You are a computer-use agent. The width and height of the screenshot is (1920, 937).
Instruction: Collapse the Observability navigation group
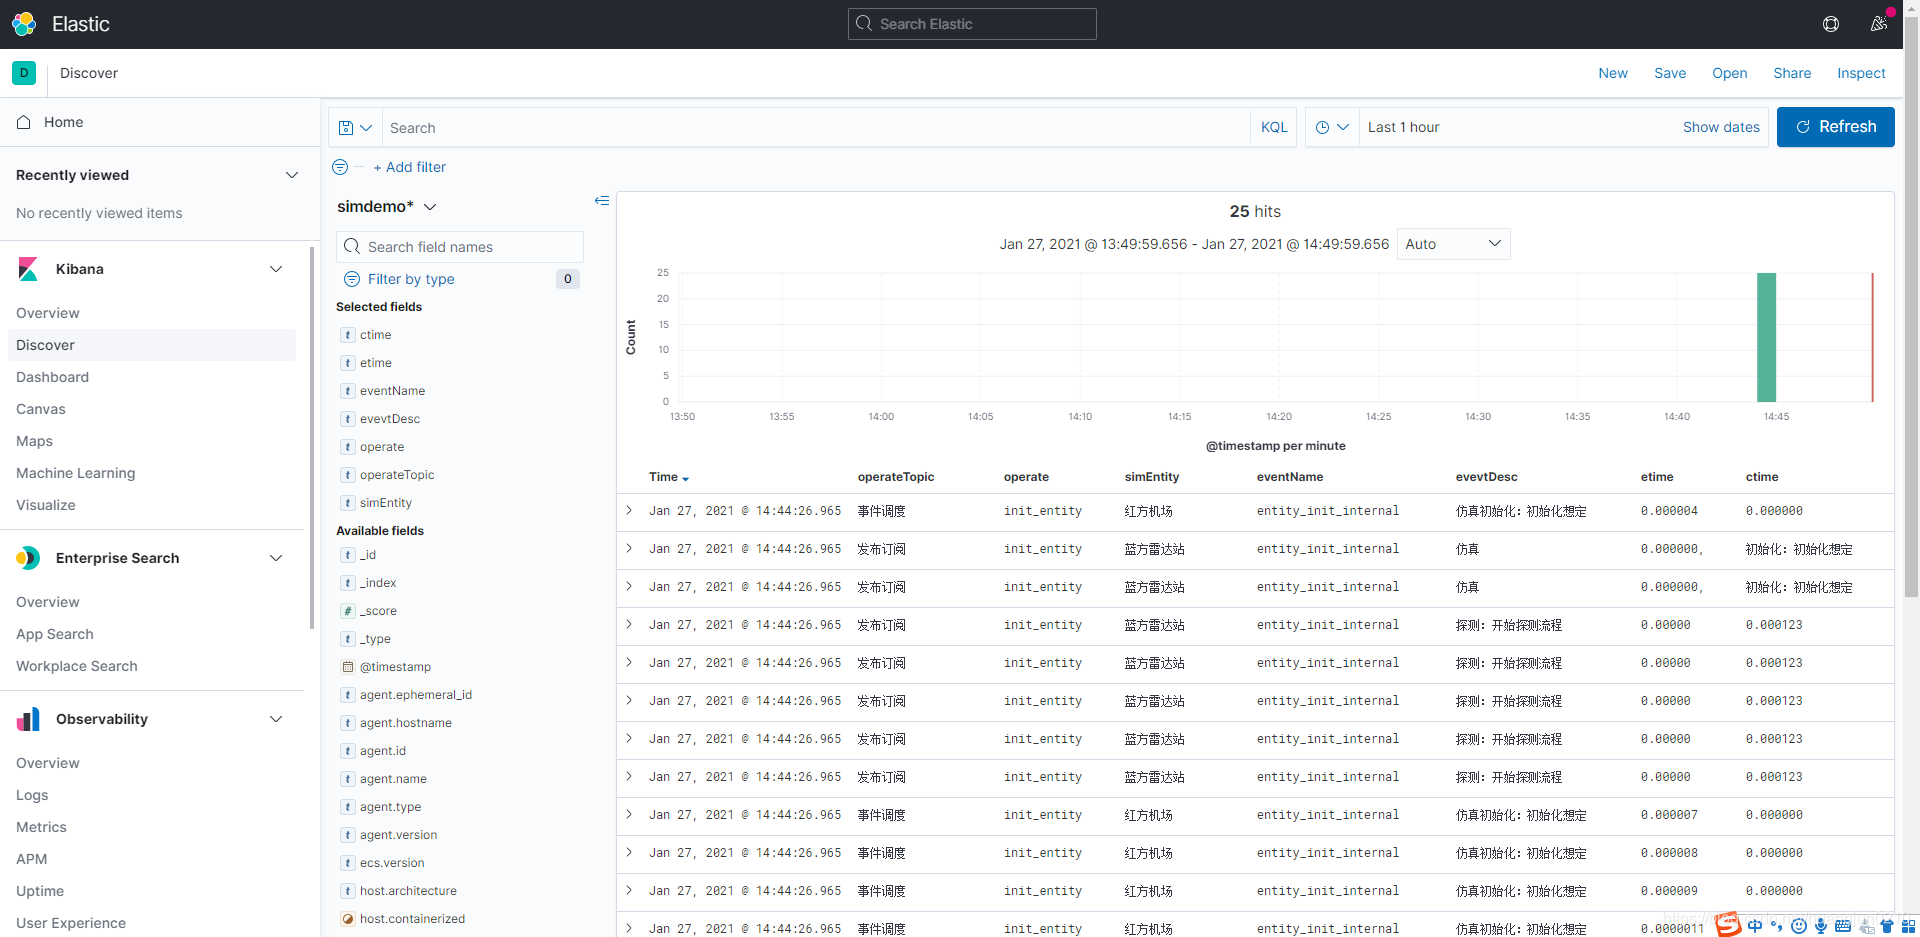(x=276, y=719)
